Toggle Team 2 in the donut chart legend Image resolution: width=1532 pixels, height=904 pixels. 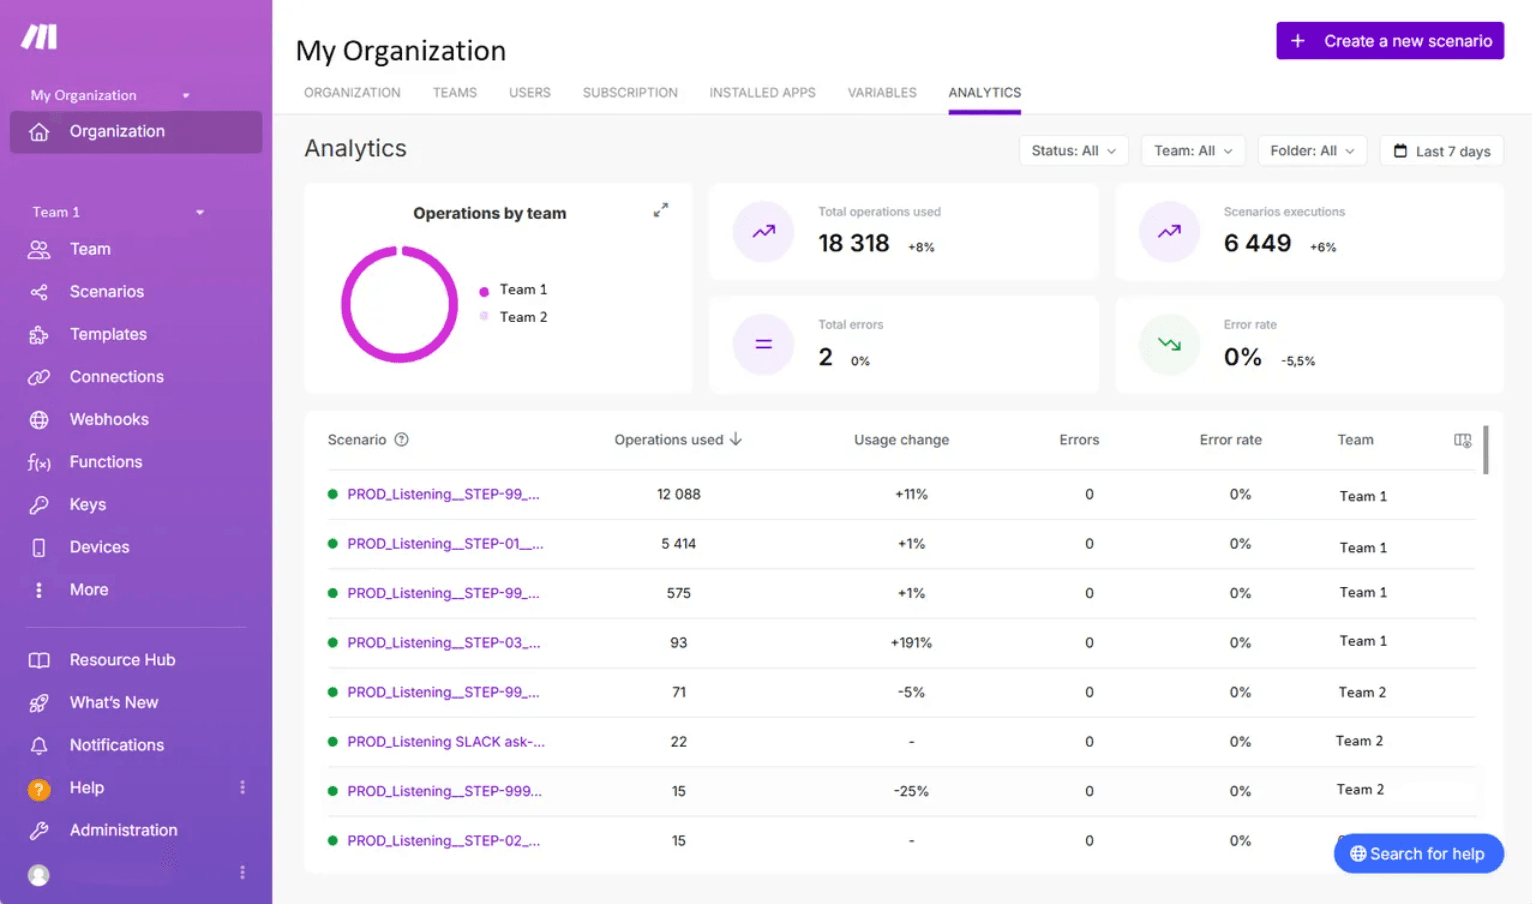click(523, 317)
